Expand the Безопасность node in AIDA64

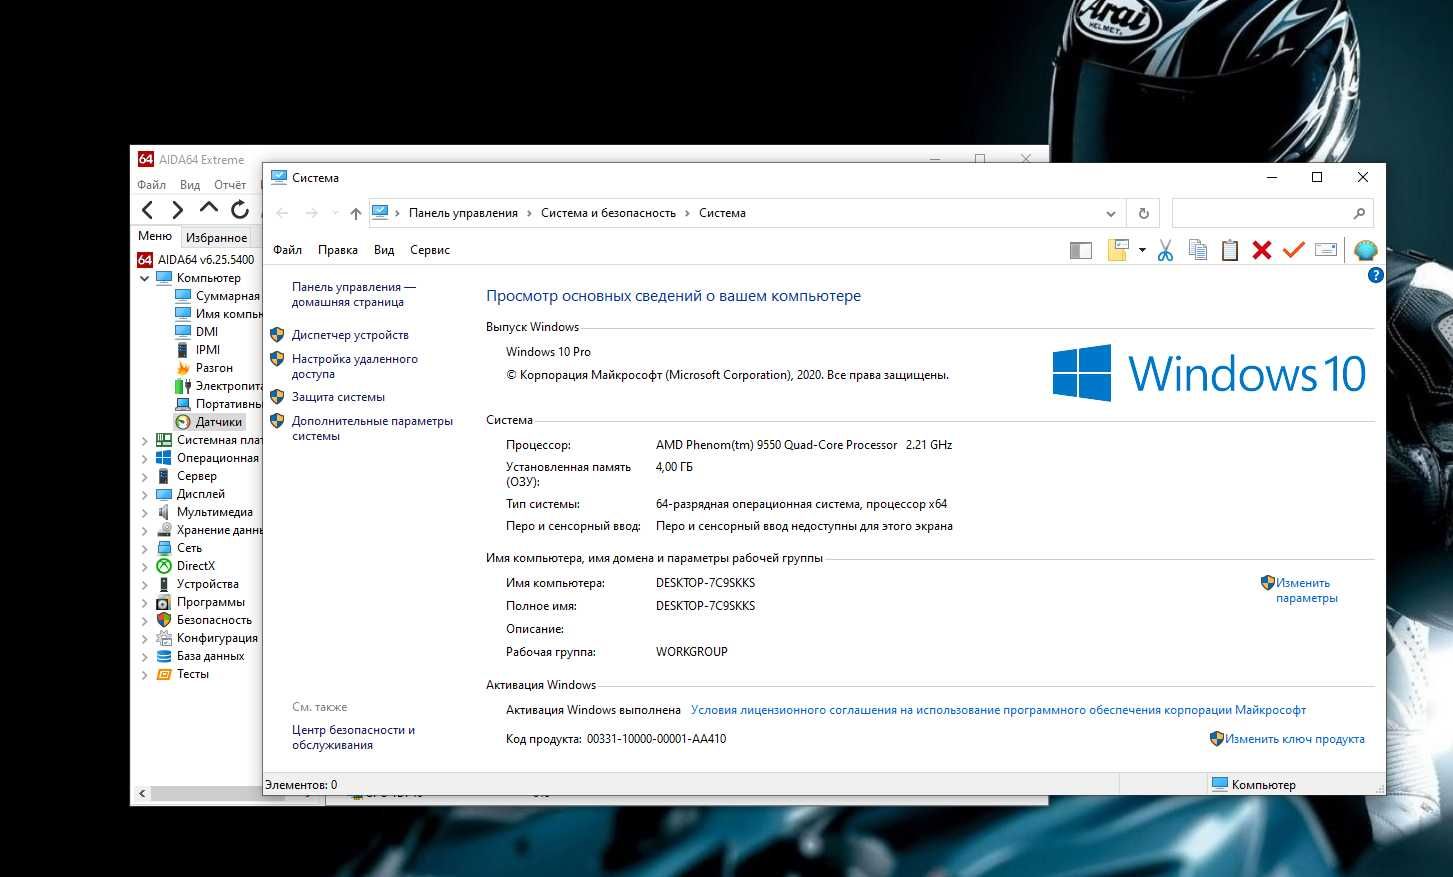[145, 621]
